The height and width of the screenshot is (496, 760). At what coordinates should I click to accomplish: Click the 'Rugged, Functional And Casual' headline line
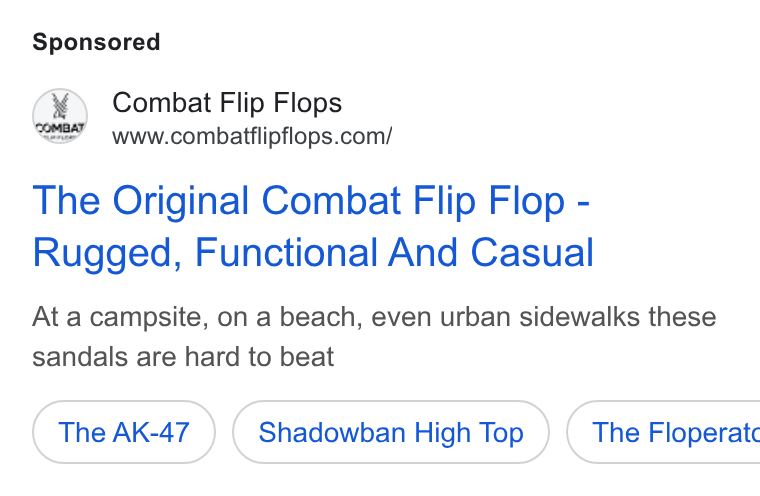[313, 253]
